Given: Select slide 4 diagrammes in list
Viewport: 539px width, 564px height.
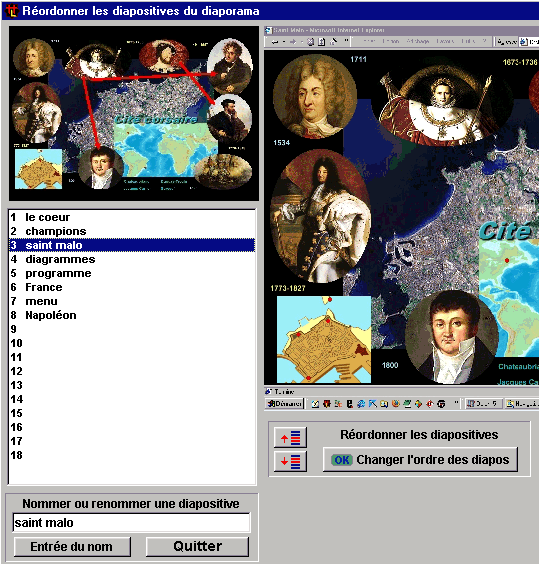Looking at the screenshot, I should pos(132,259).
